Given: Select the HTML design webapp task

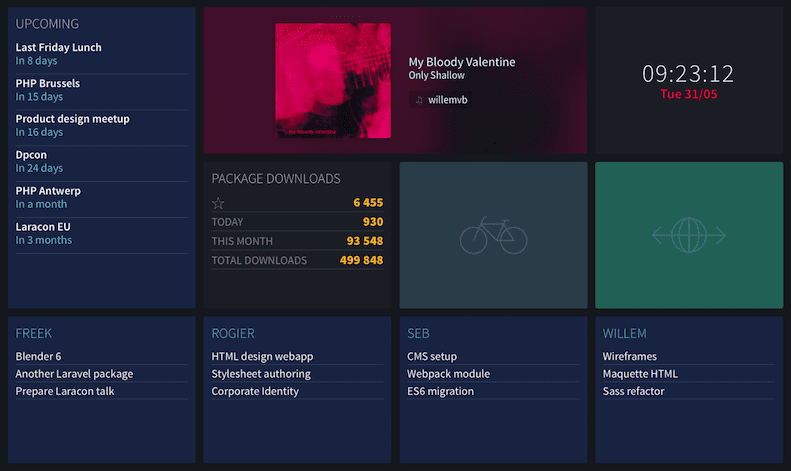Looking at the screenshot, I should click(262, 357).
